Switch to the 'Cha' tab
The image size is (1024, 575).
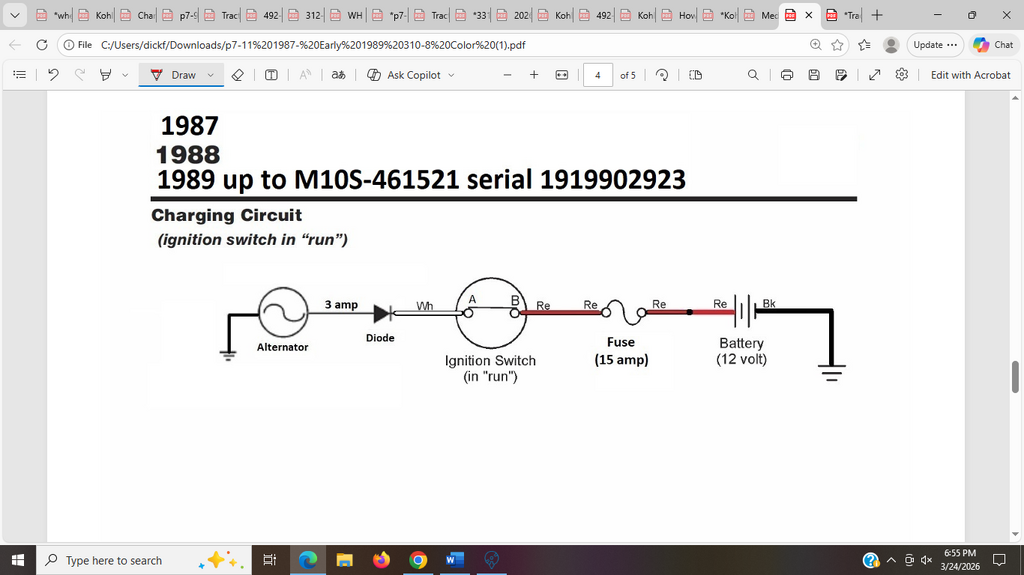pos(137,15)
